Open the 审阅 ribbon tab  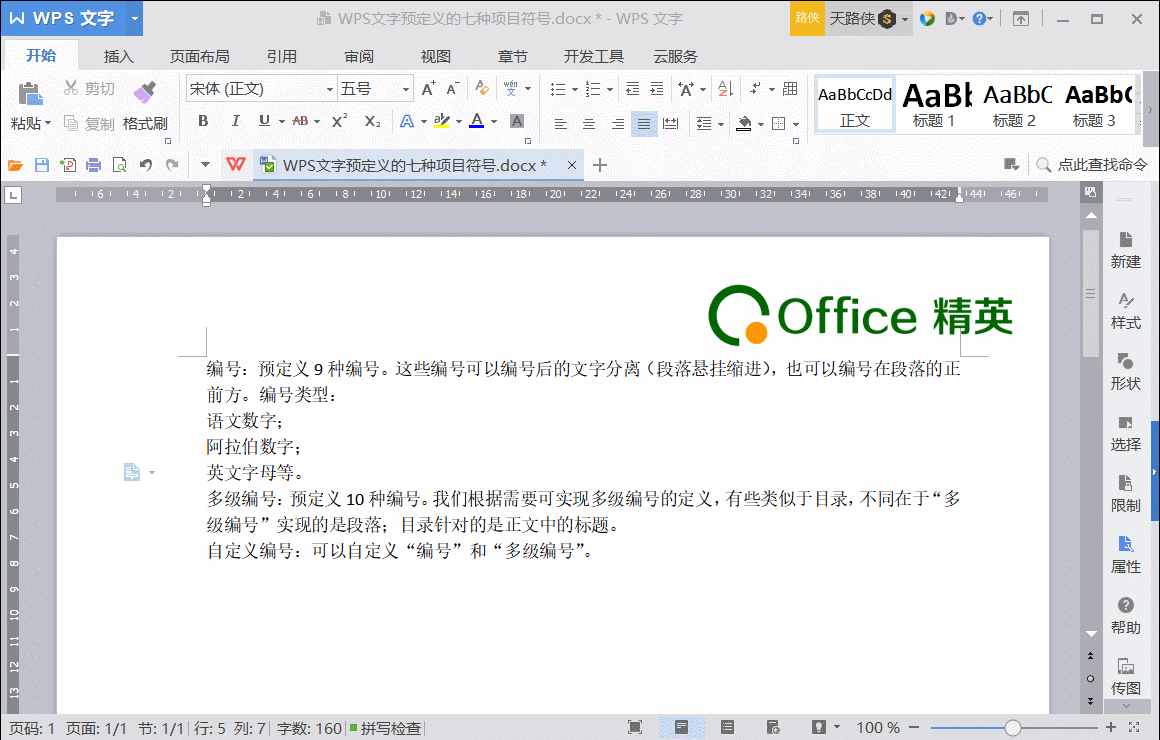click(358, 56)
